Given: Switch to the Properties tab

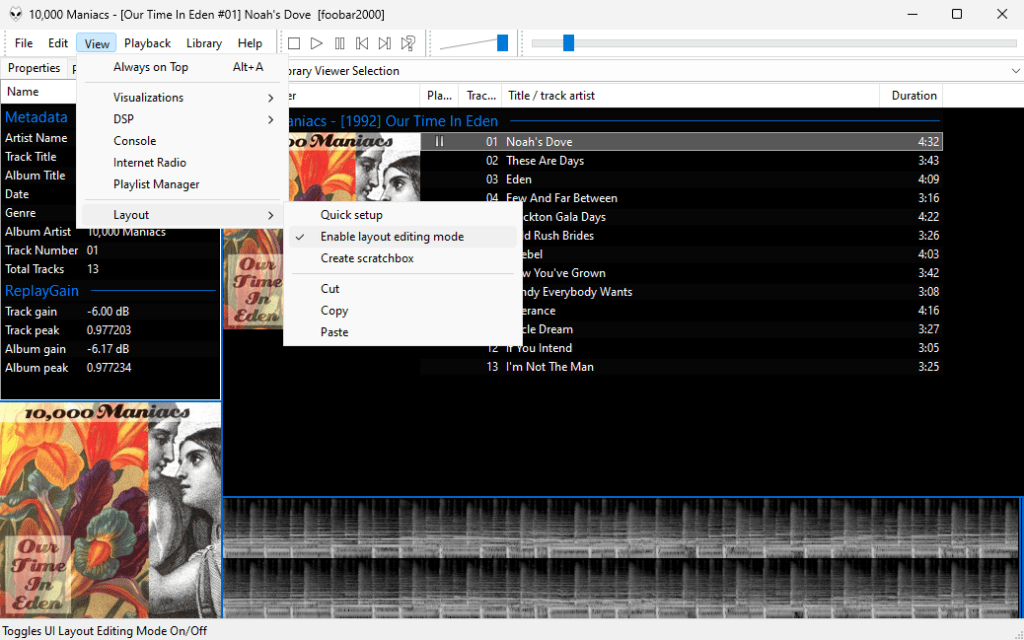Looking at the screenshot, I should pyautogui.click(x=34, y=68).
